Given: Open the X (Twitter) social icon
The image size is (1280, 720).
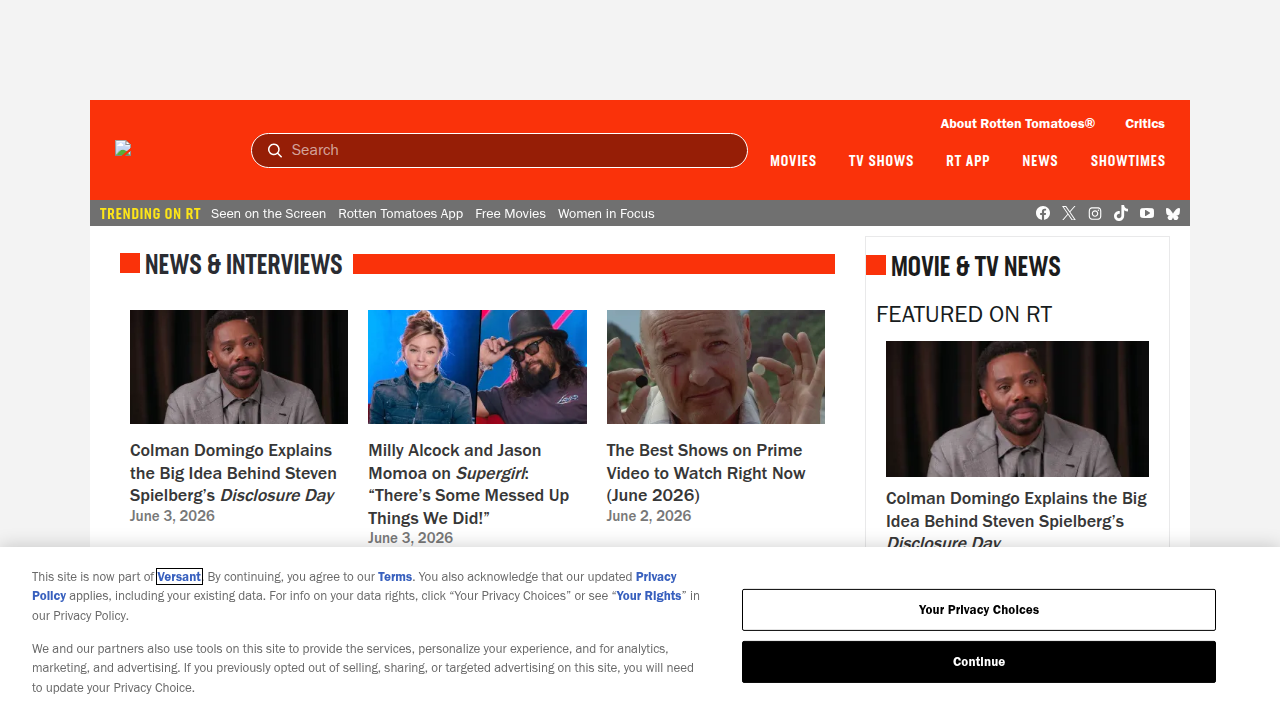Looking at the screenshot, I should (1069, 213).
